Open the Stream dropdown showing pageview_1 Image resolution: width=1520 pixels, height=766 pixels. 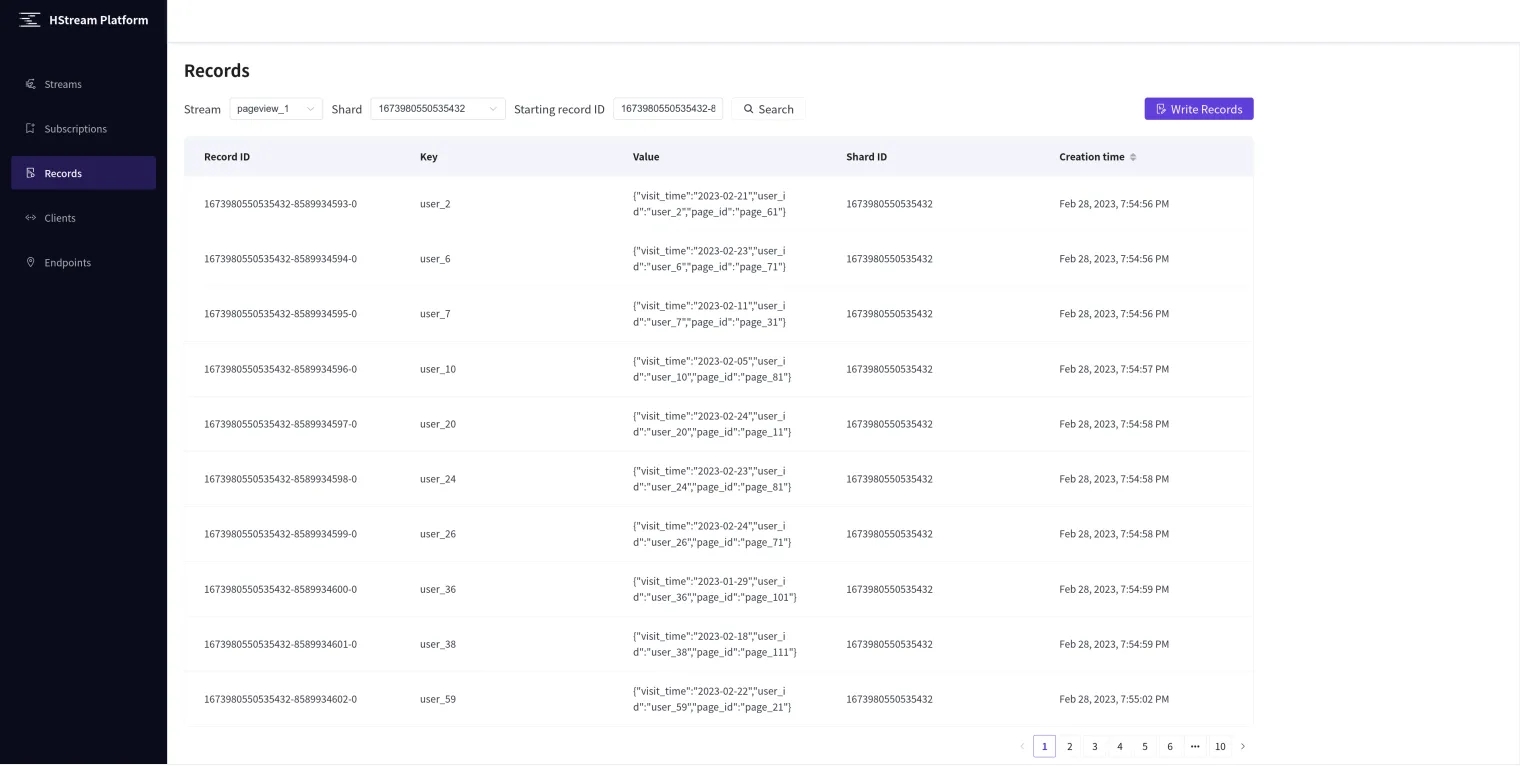276,109
